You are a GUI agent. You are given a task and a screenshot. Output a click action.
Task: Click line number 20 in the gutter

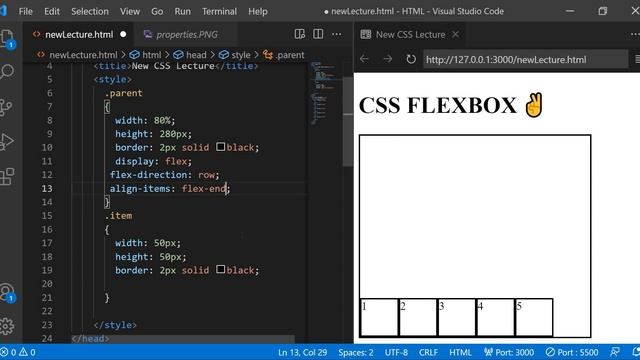[47, 284]
